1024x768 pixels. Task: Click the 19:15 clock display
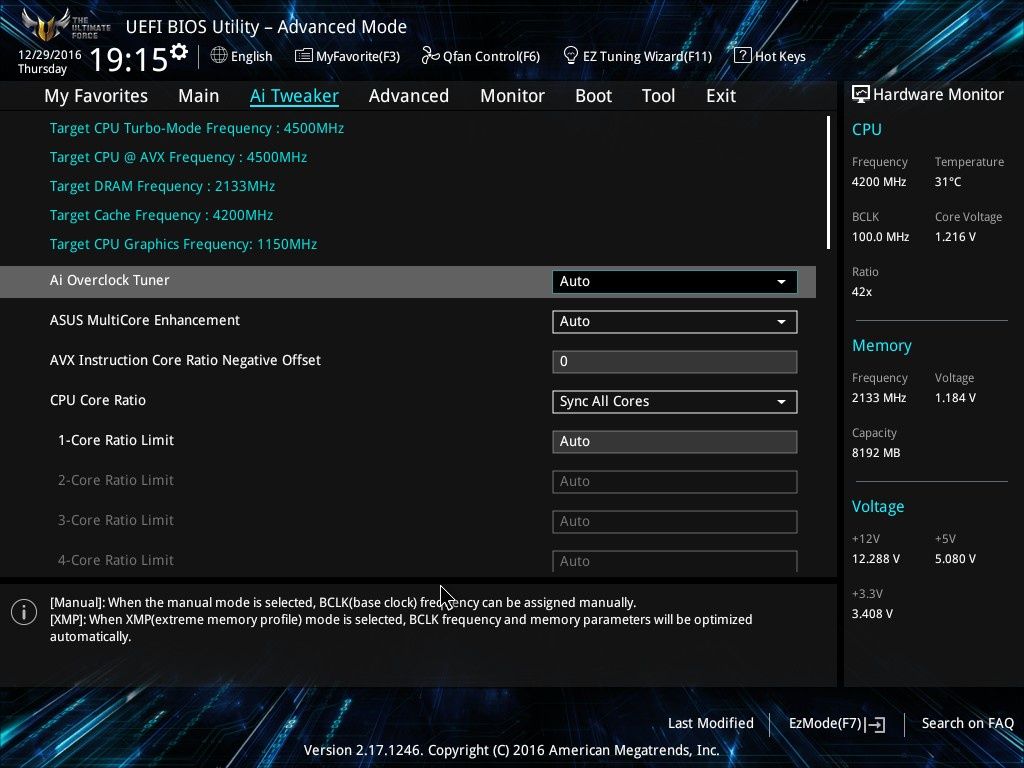(129, 60)
